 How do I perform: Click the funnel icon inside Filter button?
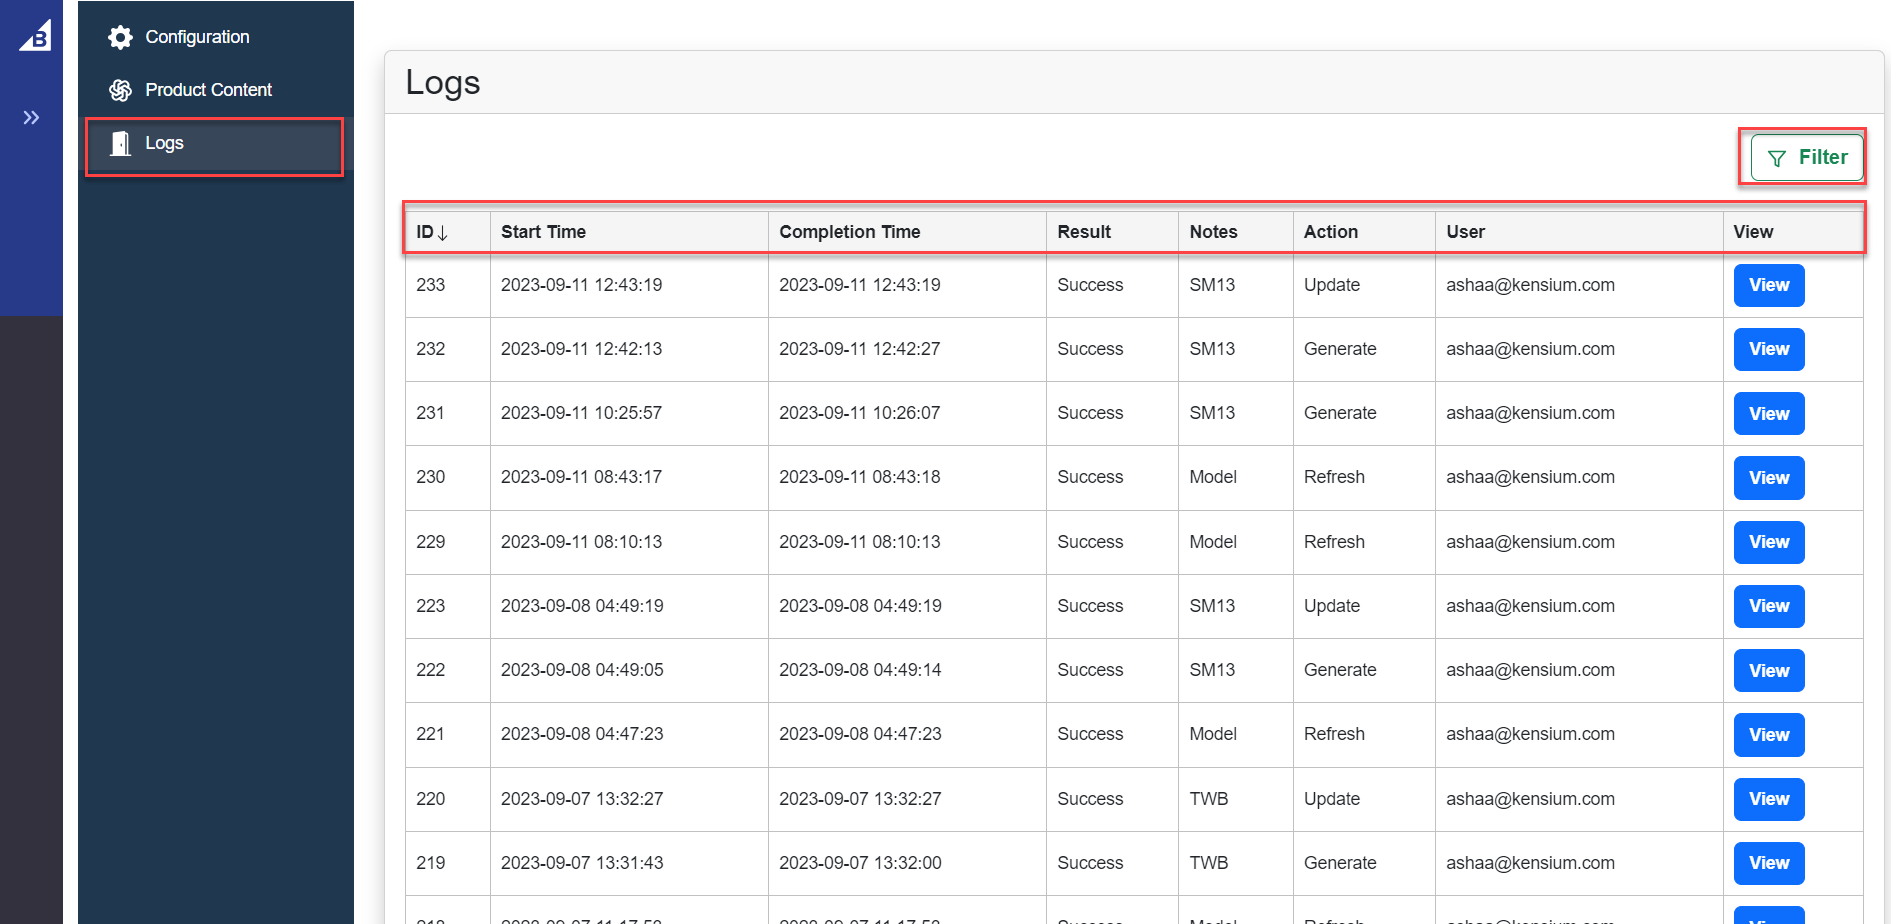tap(1777, 157)
